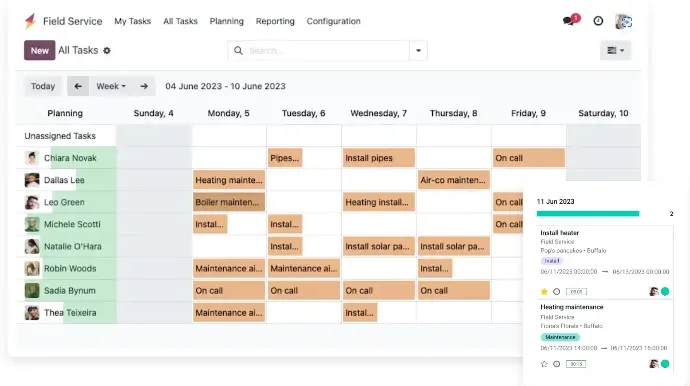
Task: Go to next week with right arrow
Action: [x=144, y=86]
